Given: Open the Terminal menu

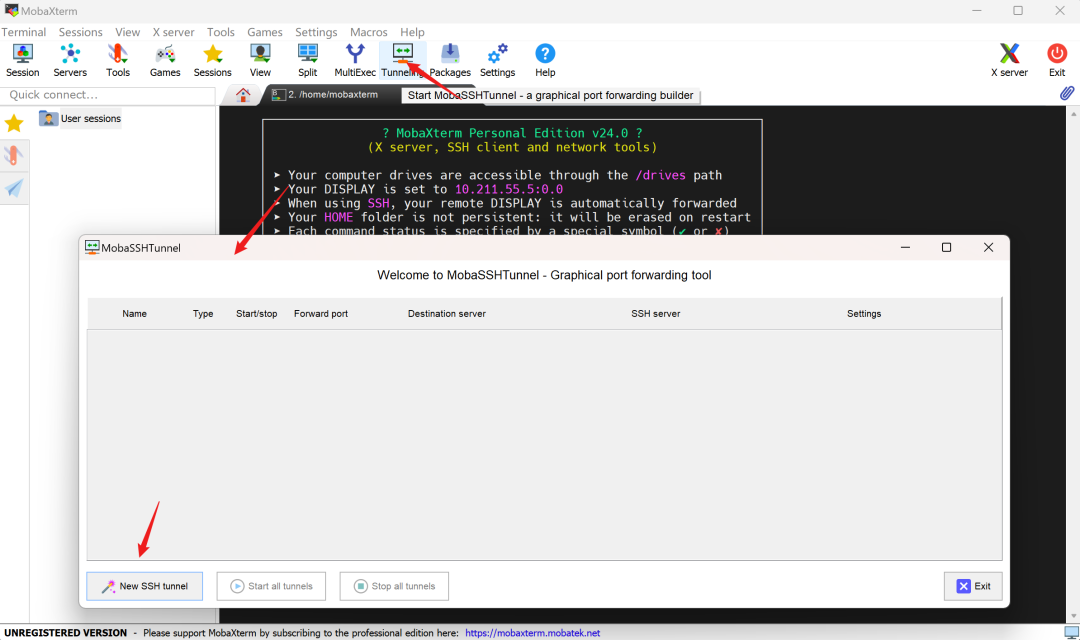Looking at the screenshot, I should tap(23, 32).
